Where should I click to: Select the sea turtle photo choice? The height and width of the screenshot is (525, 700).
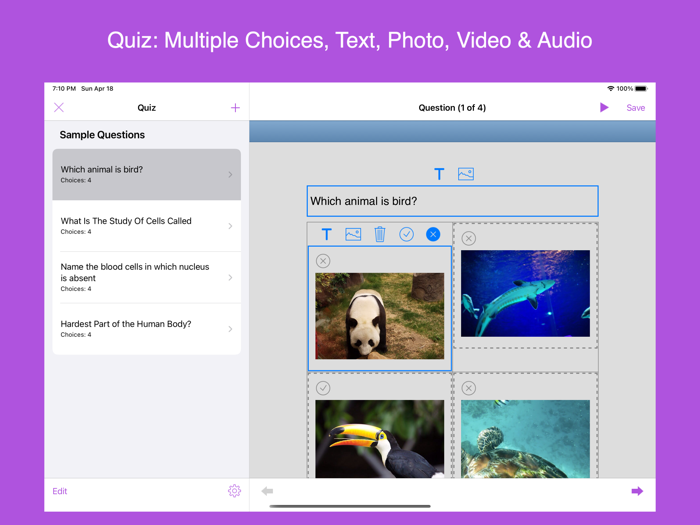pos(525,439)
